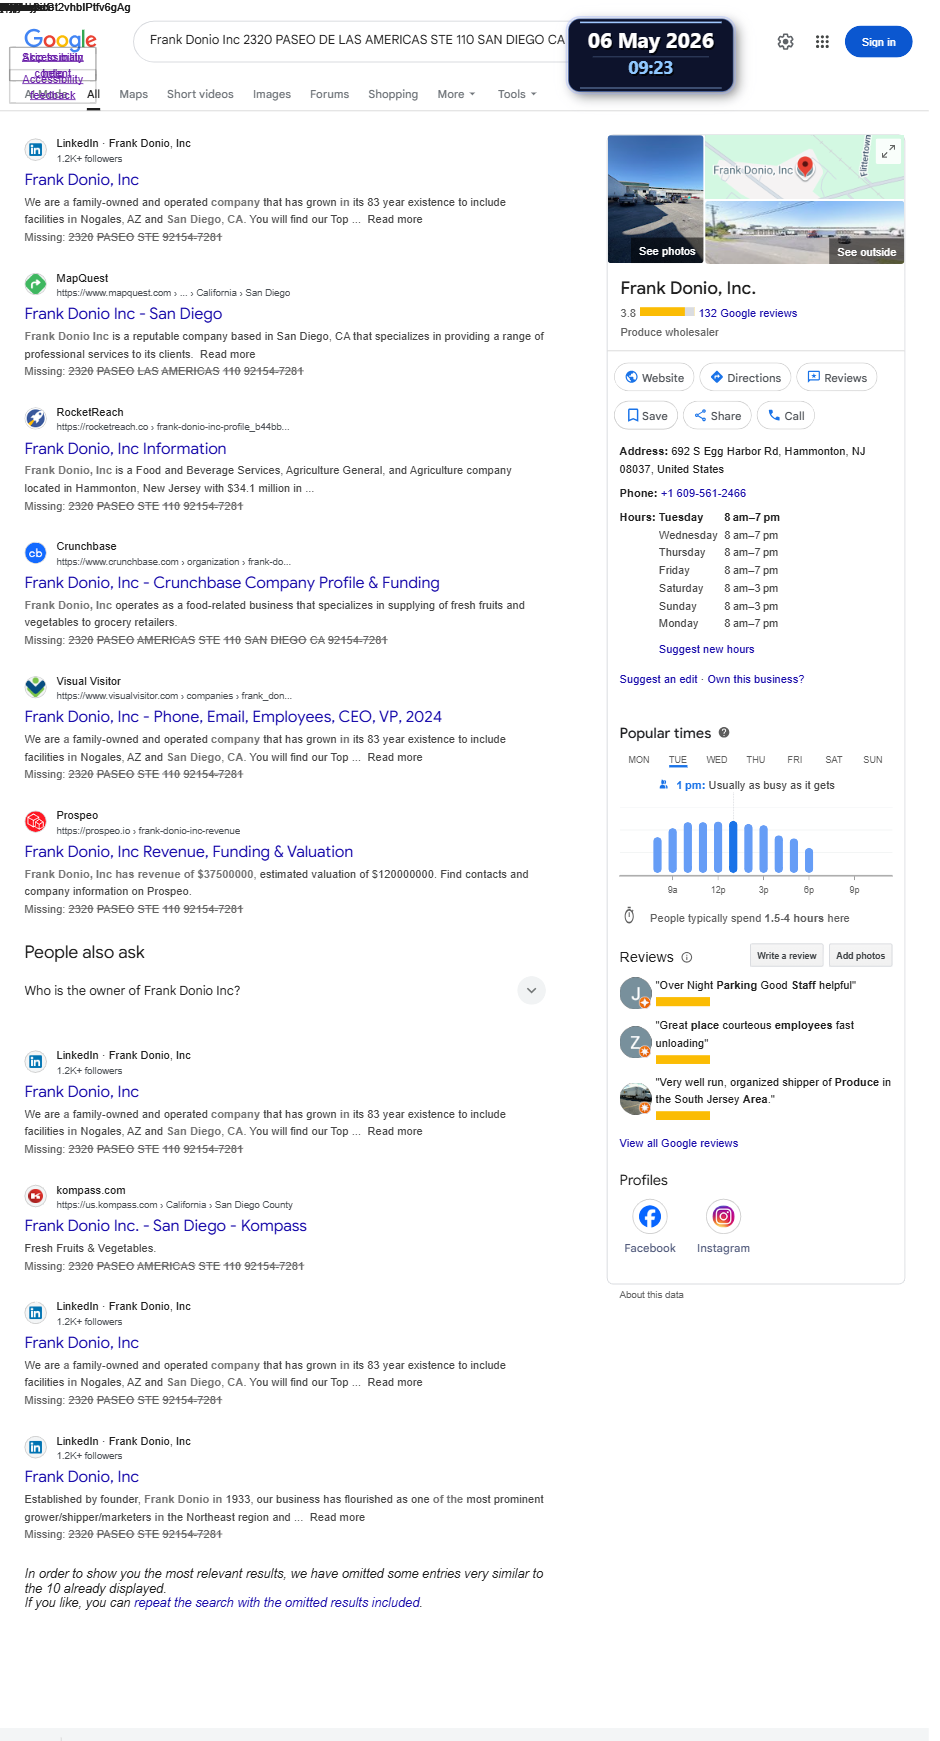Open Facebook profile icon
The width and height of the screenshot is (940, 1741).
(x=650, y=1216)
